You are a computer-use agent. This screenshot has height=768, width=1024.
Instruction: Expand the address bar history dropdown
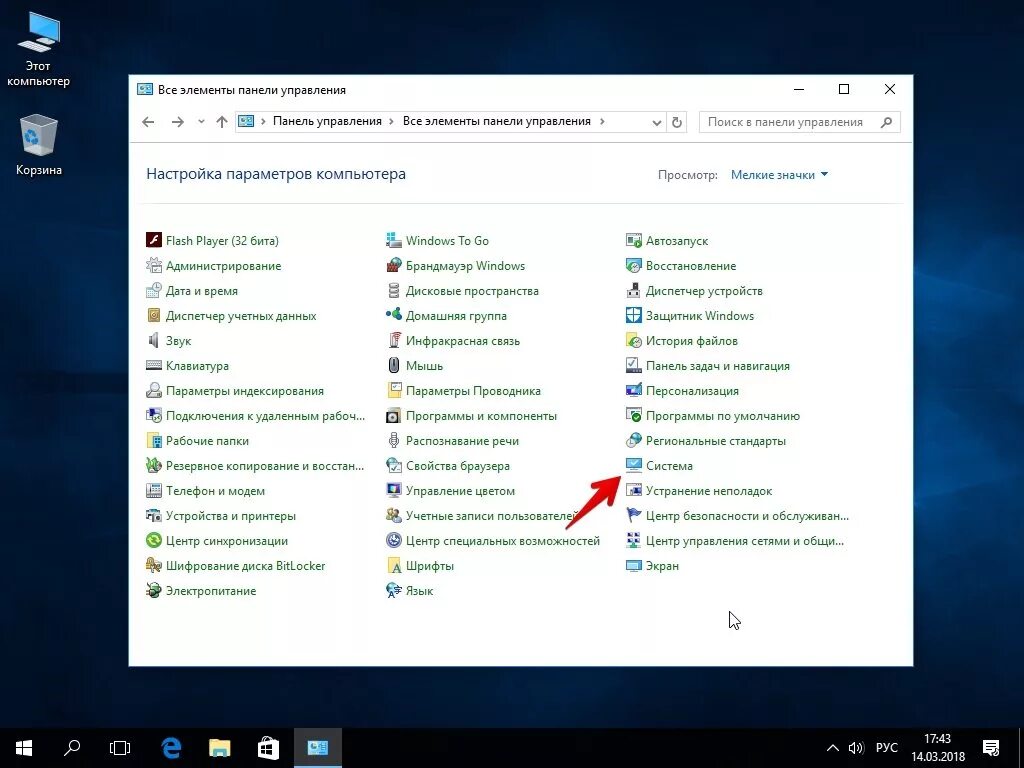(656, 122)
